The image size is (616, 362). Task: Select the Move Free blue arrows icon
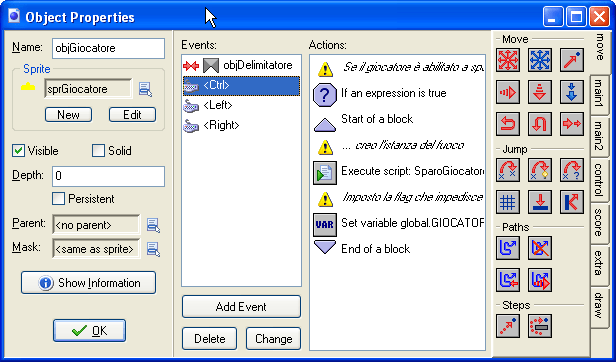coord(540,60)
